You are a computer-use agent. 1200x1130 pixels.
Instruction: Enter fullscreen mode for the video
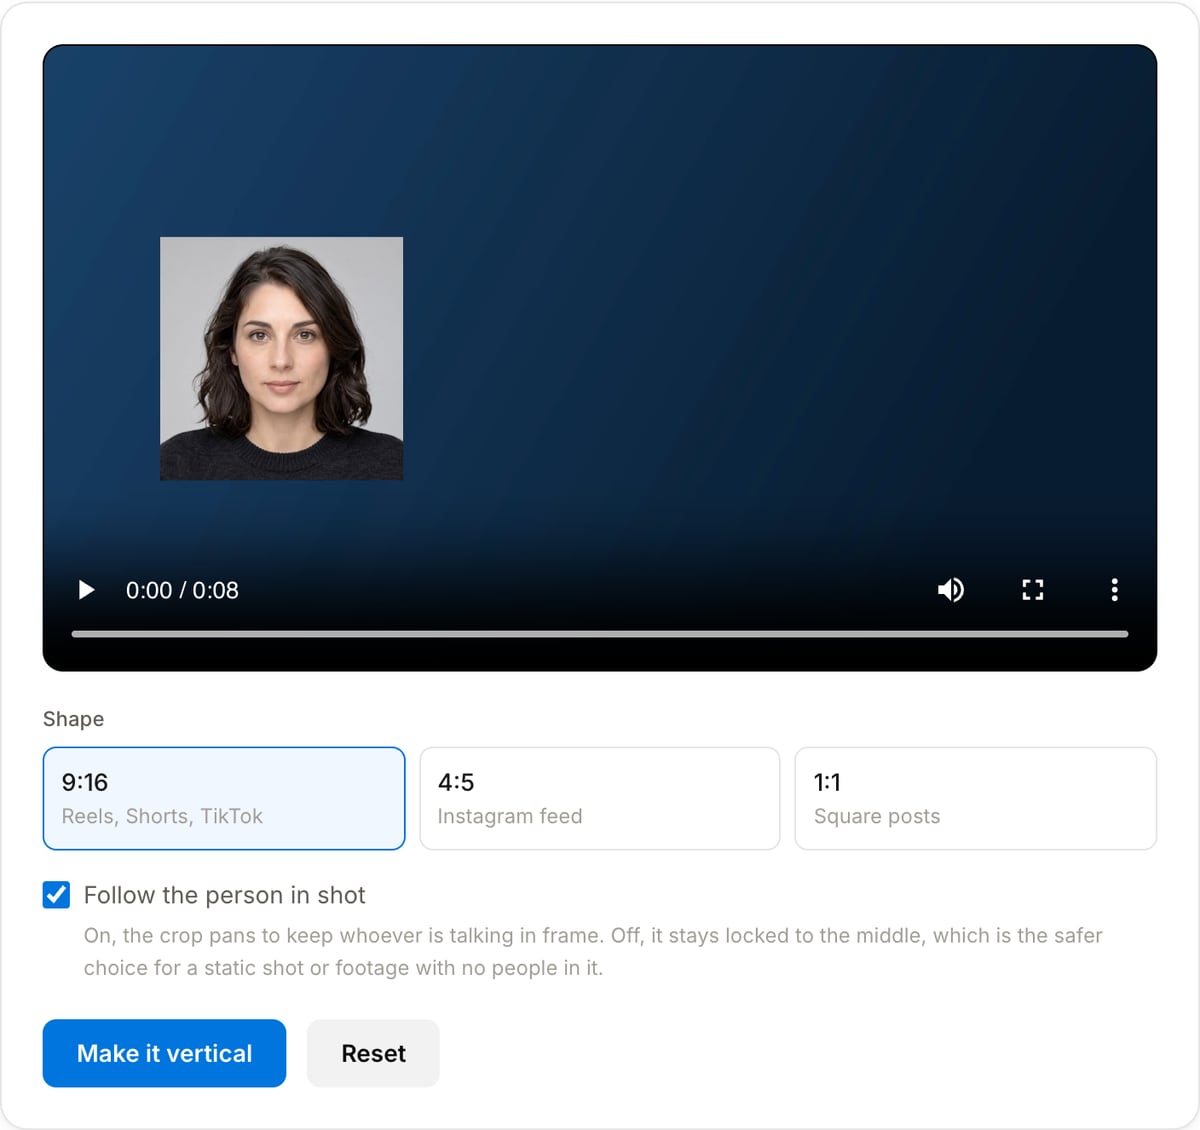(1033, 590)
